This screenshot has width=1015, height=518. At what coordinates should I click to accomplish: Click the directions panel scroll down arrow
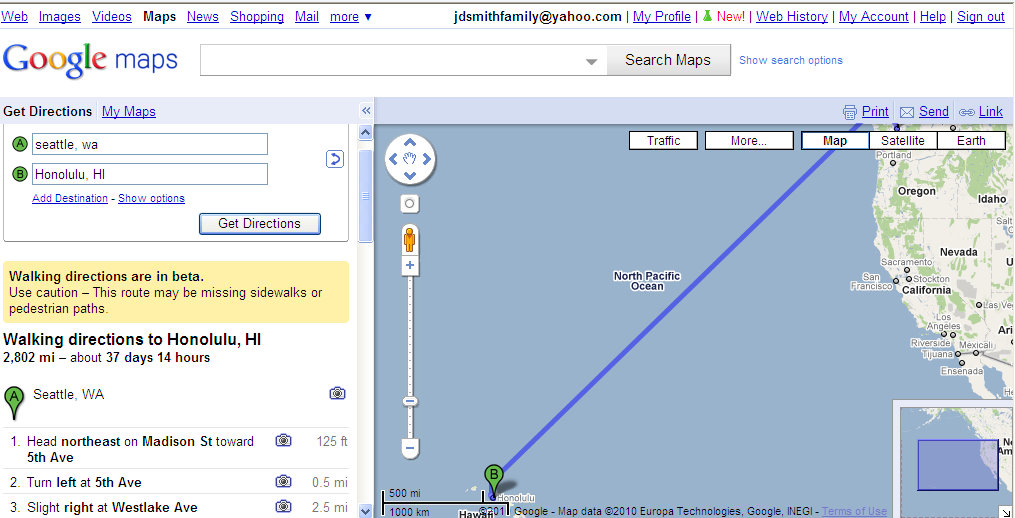(x=366, y=510)
